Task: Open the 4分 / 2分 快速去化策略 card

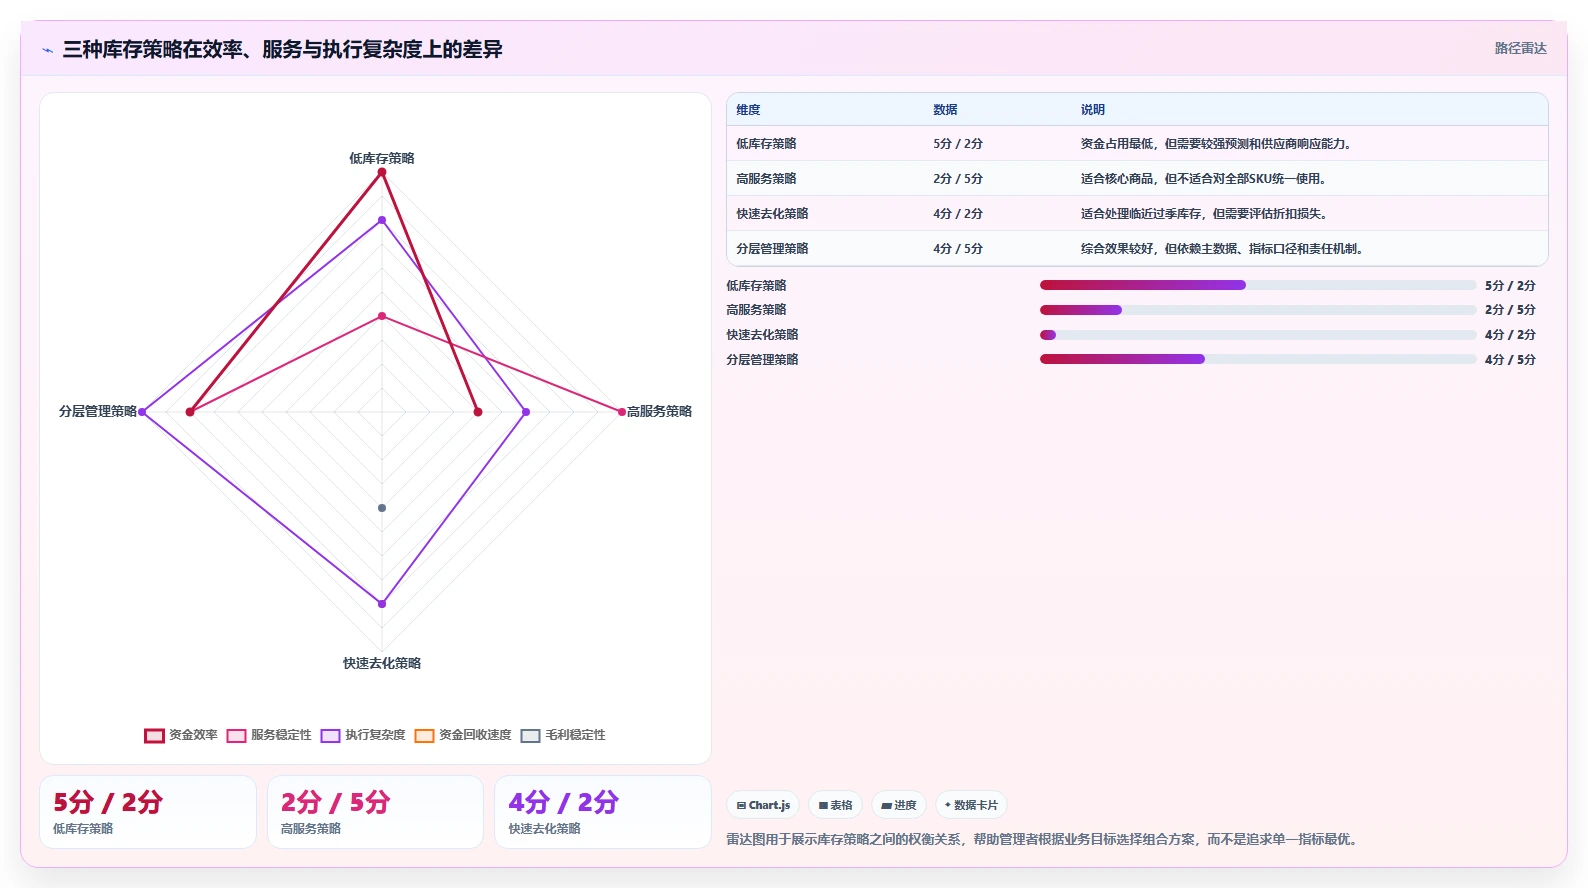Action: pos(603,812)
